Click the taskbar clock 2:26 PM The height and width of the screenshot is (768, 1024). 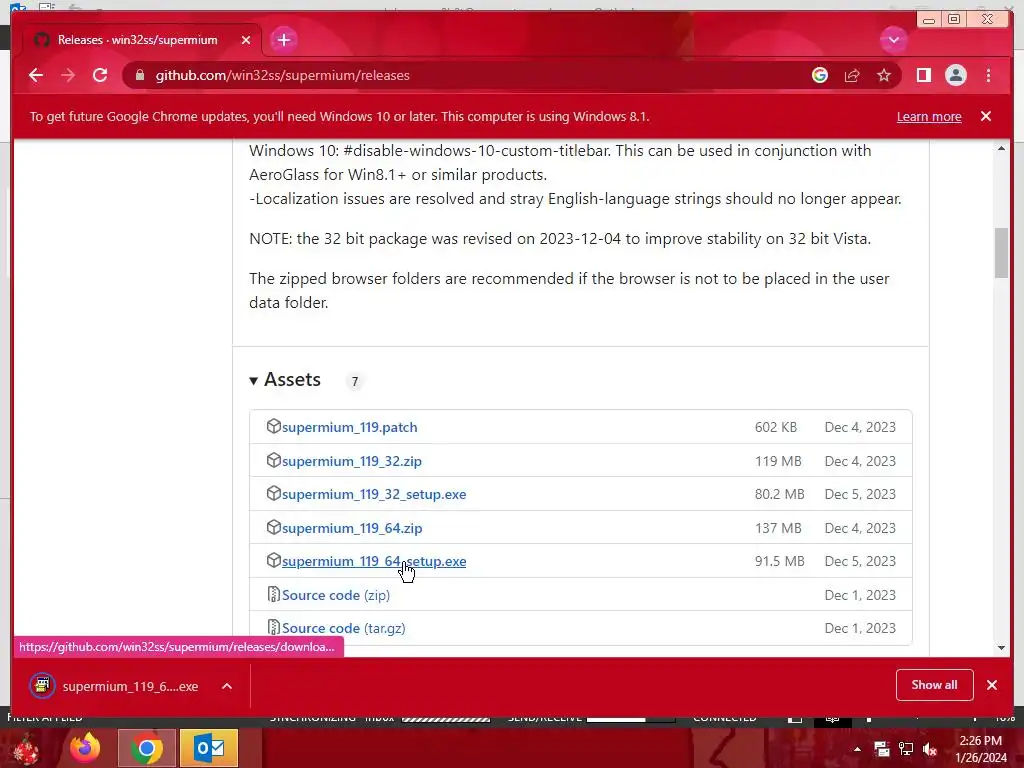point(981,741)
